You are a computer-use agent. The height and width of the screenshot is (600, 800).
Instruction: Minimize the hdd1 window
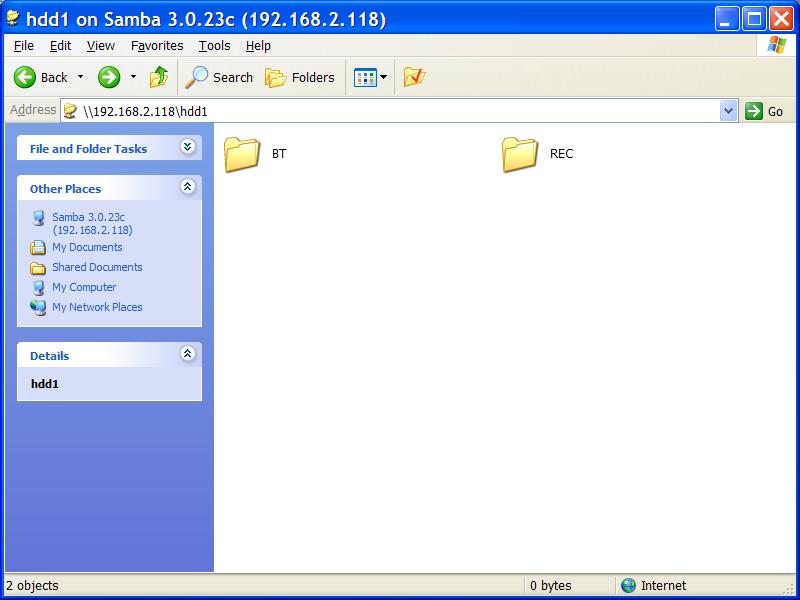727,19
